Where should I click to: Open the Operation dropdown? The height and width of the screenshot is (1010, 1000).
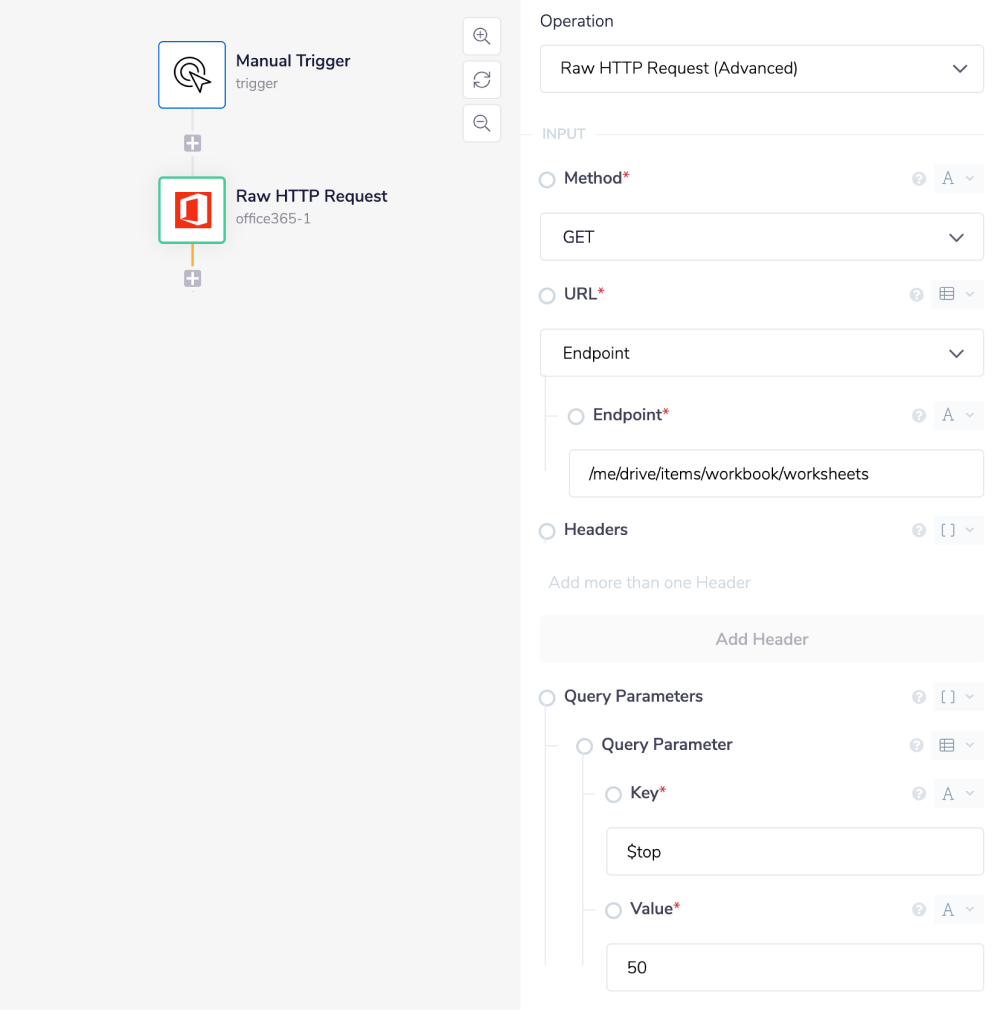(x=761, y=69)
